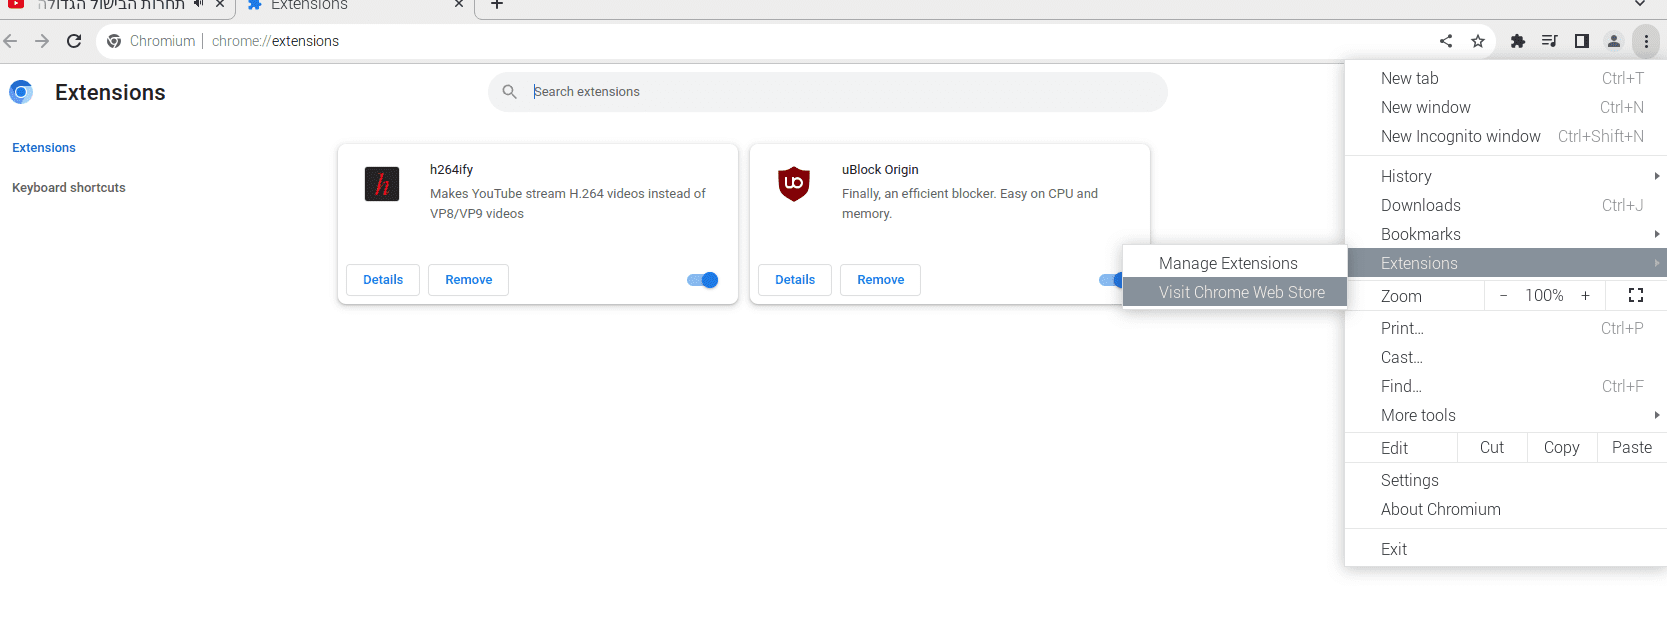The image size is (1667, 617).
Task: Click the fullscreen icon in Zoom row
Action: [x=1636, y=295]
